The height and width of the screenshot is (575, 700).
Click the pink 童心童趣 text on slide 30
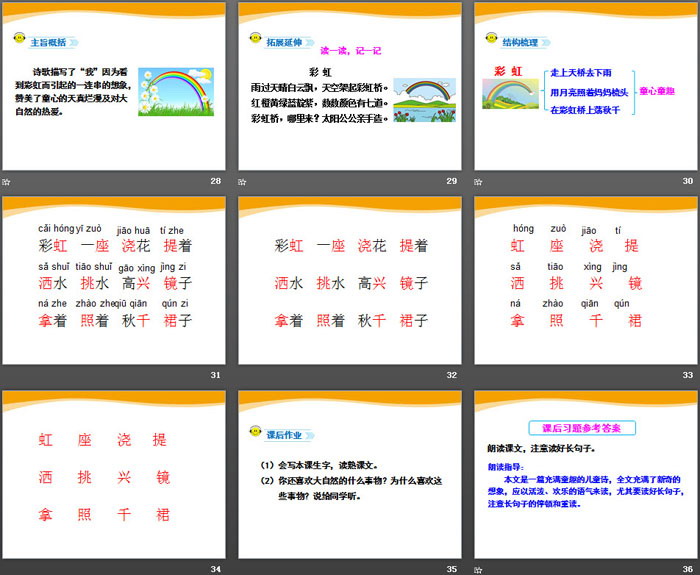(x=657, y=91)
